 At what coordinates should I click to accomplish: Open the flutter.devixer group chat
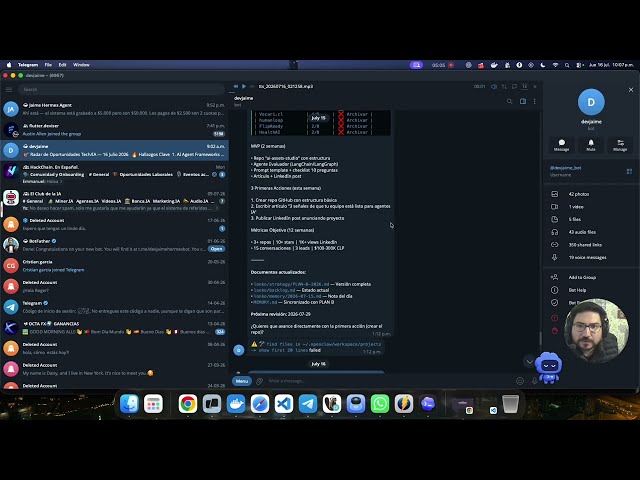(x=114, y=130)
